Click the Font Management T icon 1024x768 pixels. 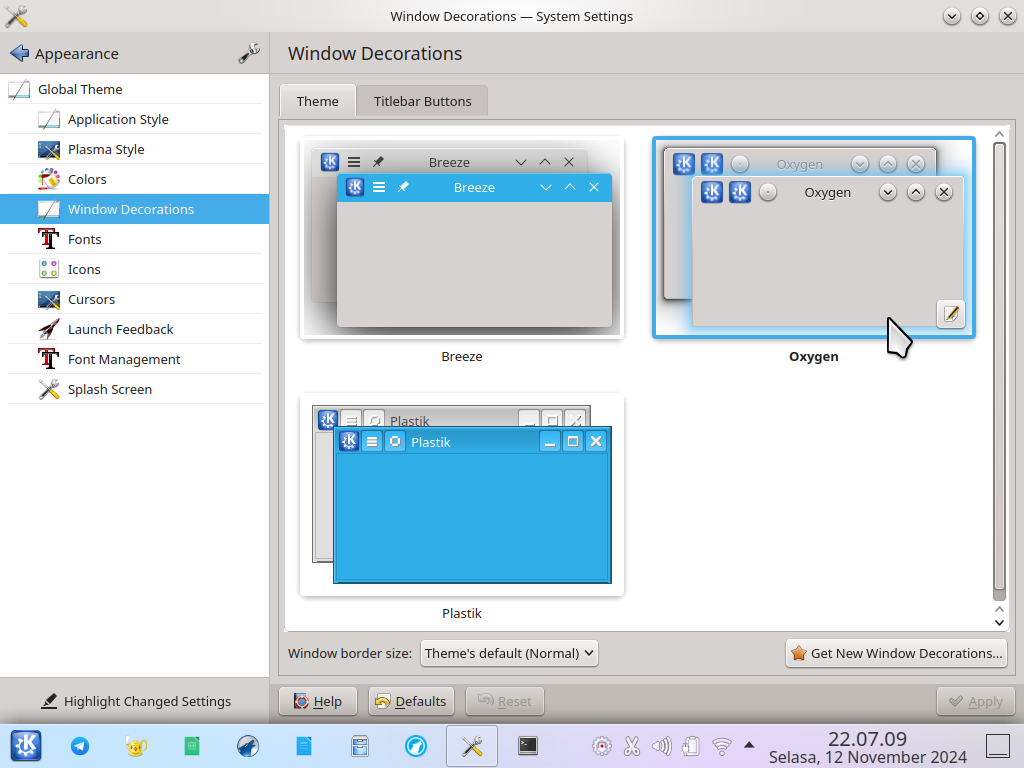click(49, 360)
